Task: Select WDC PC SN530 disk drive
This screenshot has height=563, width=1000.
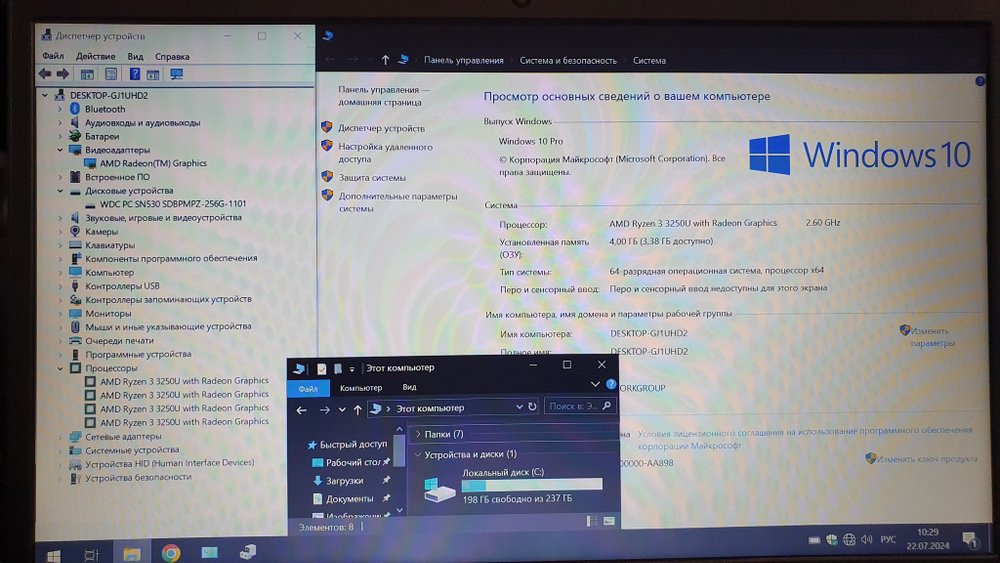Action: [x=173, y=204]
